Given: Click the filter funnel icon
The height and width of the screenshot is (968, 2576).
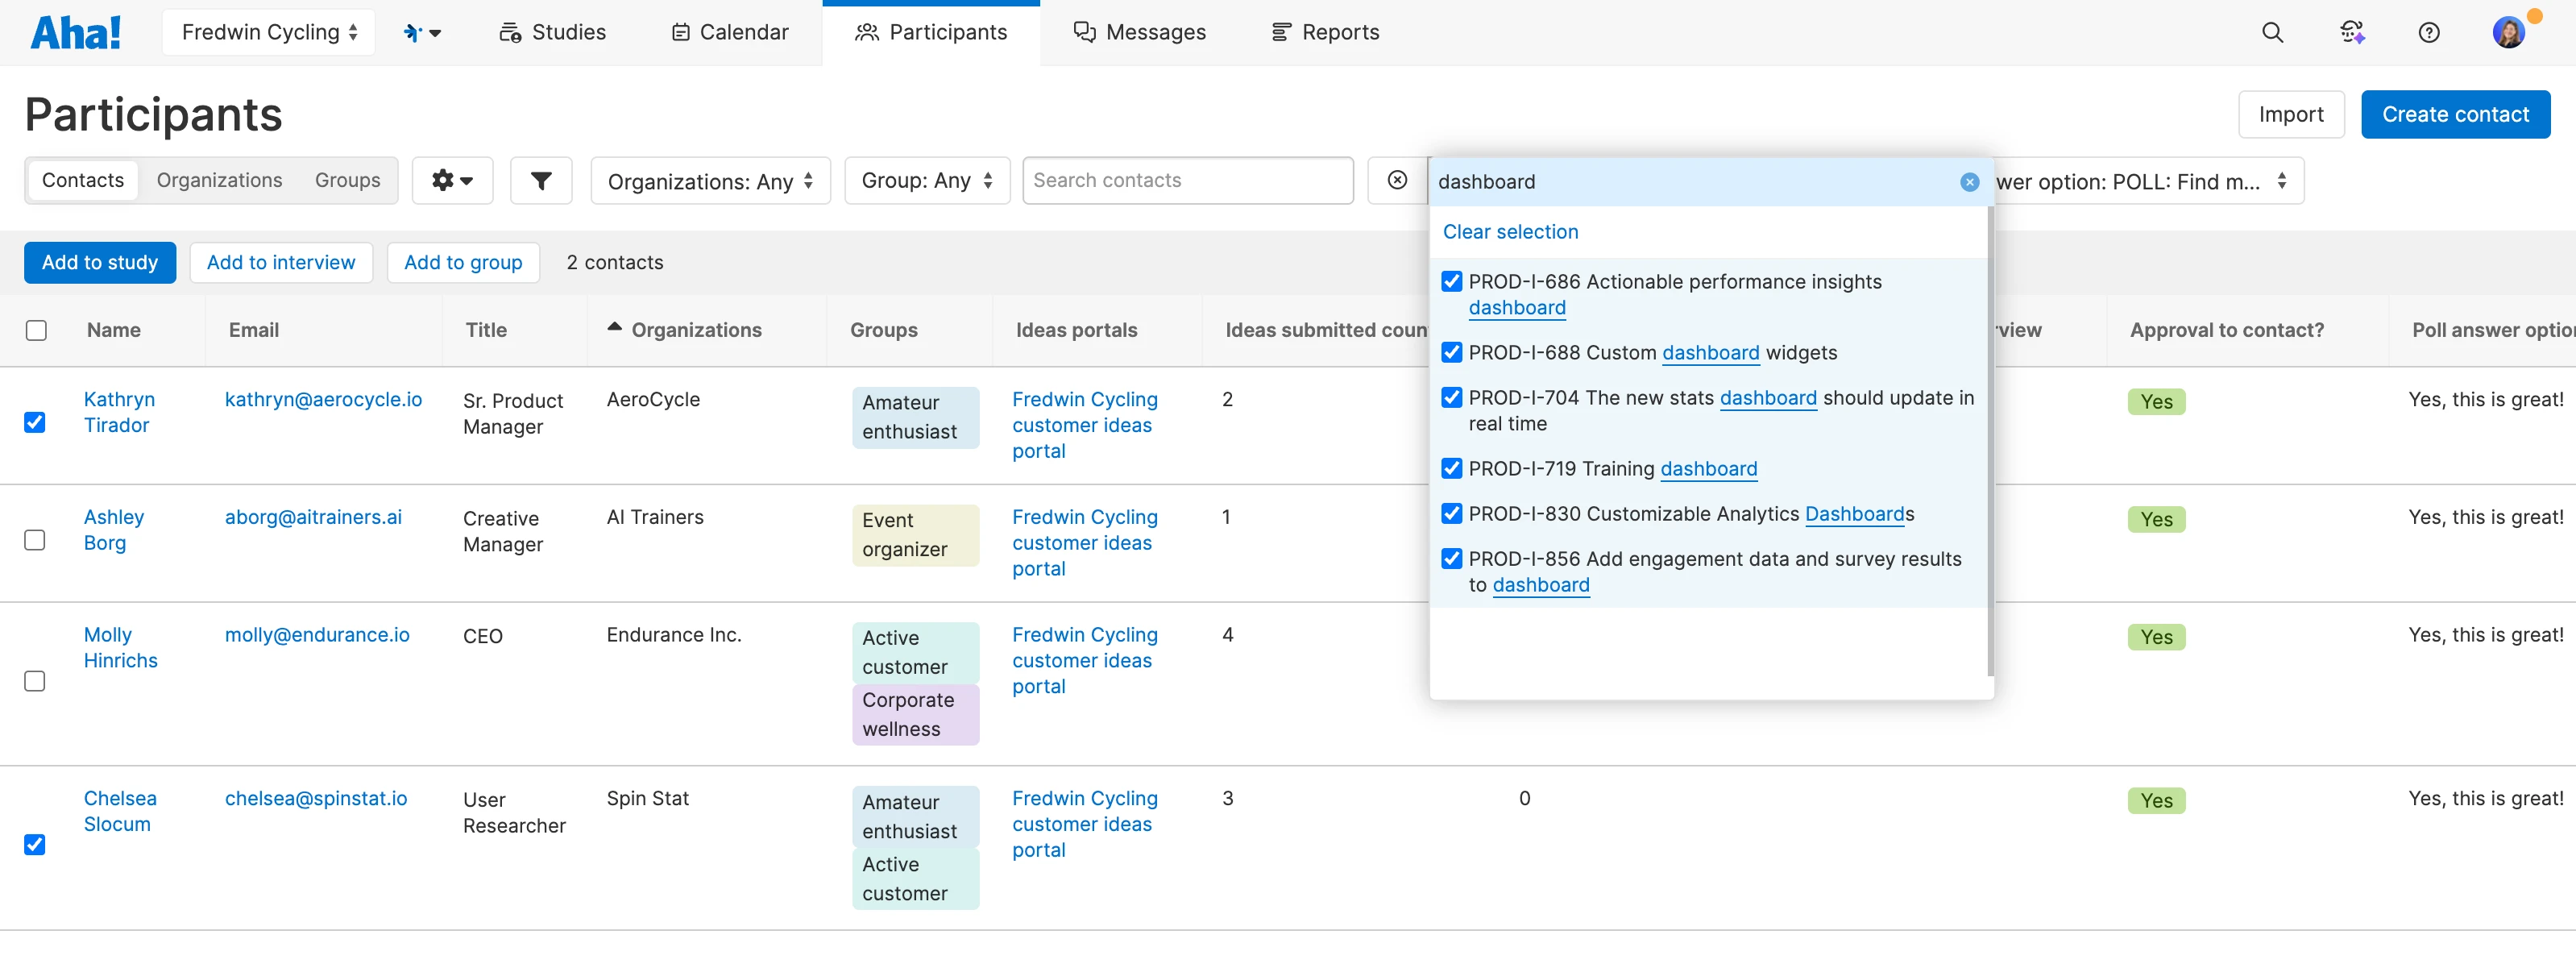Looking at the screenshot, I should (541, 180).
